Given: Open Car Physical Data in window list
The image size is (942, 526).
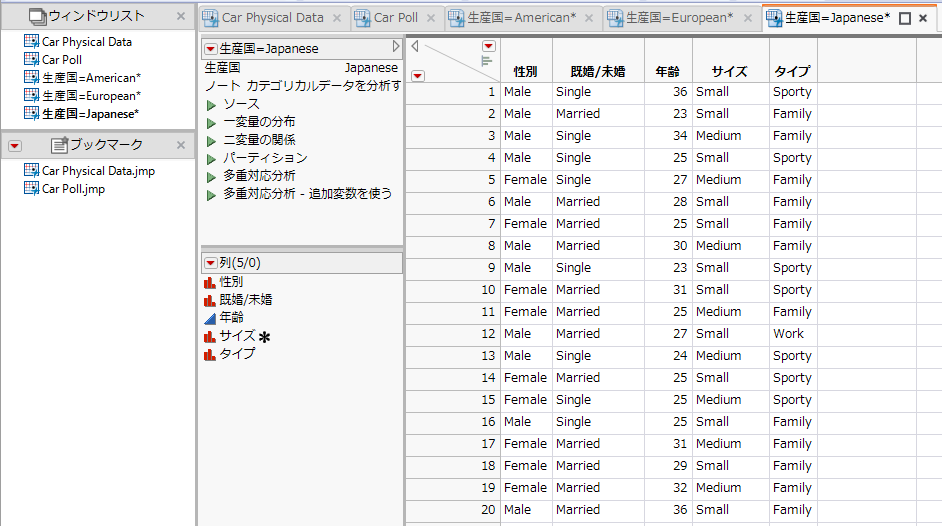Looking at the screenshot, I should coord(87,42).
